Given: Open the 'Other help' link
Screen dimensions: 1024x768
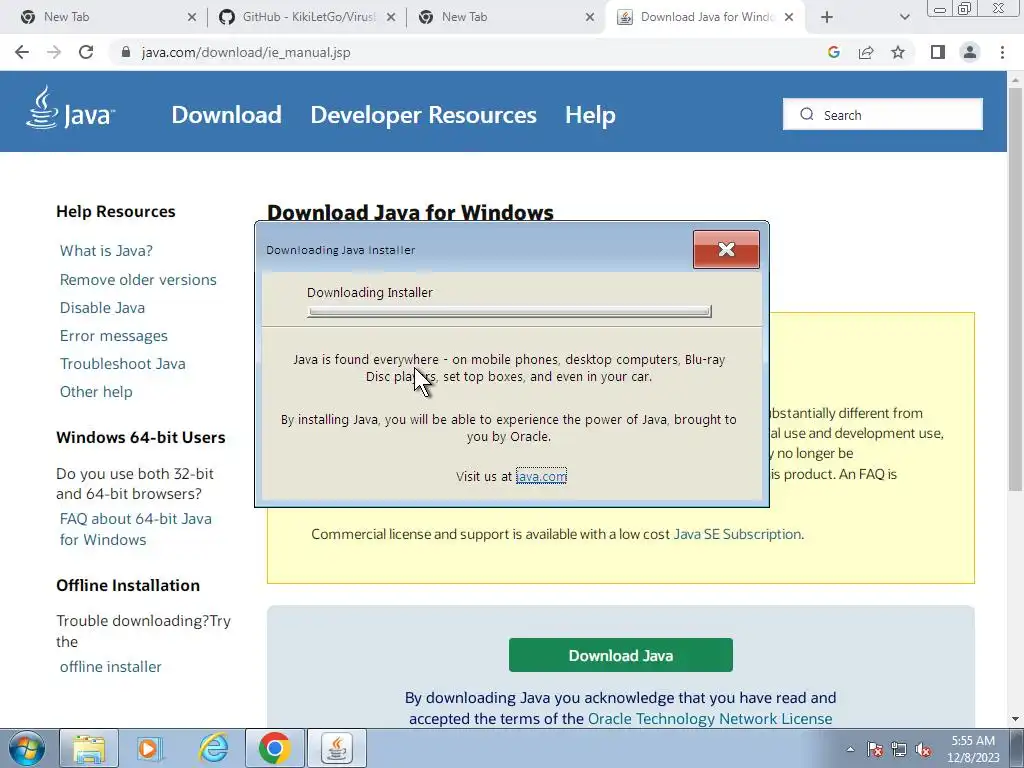Looking at the screenshot, I should tap(96, 392).
